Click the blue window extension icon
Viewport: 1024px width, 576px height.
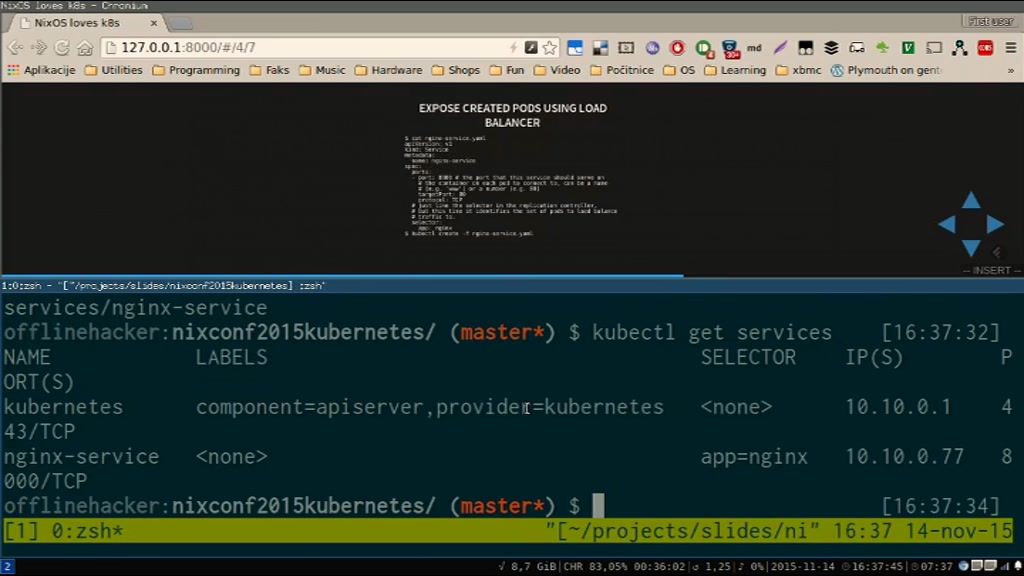pos(575,48)
